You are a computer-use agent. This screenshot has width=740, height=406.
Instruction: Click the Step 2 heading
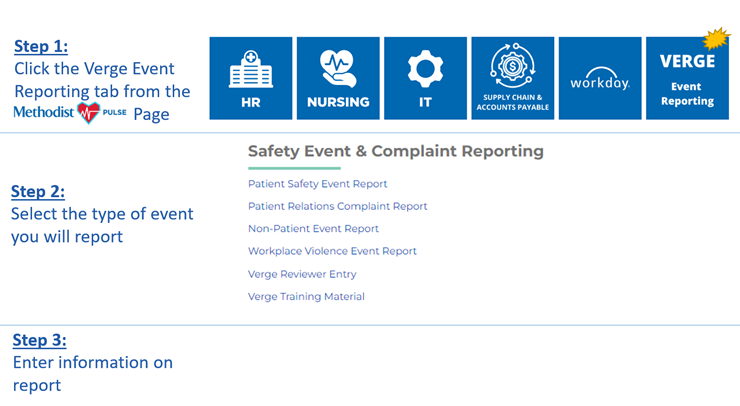pyautogui.click(x=38, y=192)
